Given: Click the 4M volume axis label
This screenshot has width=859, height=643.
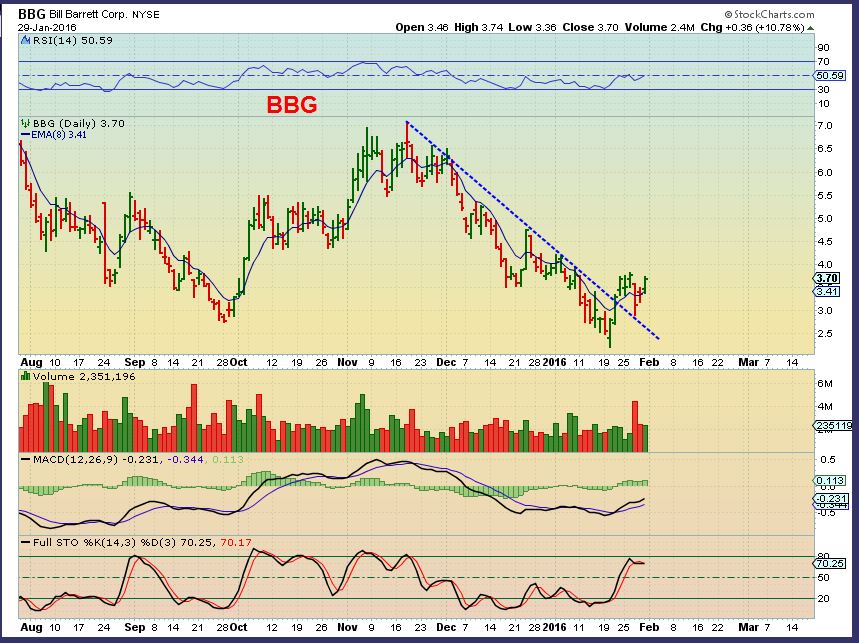Looking at the screenshot, I should [825, 407].
